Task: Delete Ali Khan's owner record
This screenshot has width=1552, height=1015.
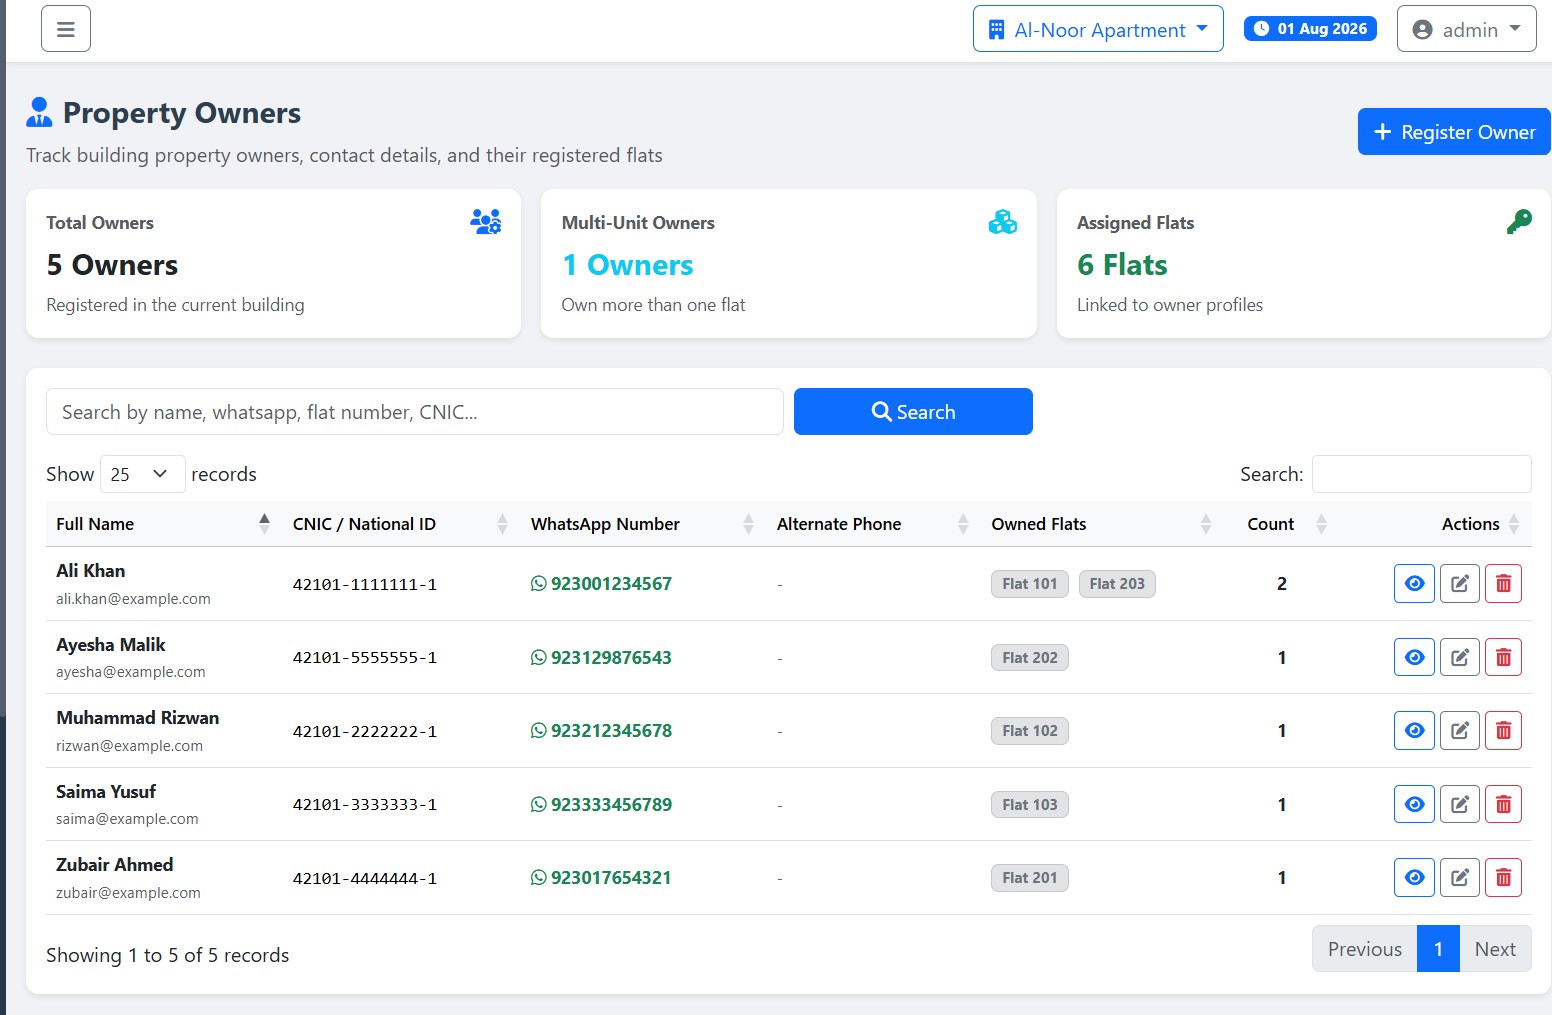Action: tap(1503, 584)
